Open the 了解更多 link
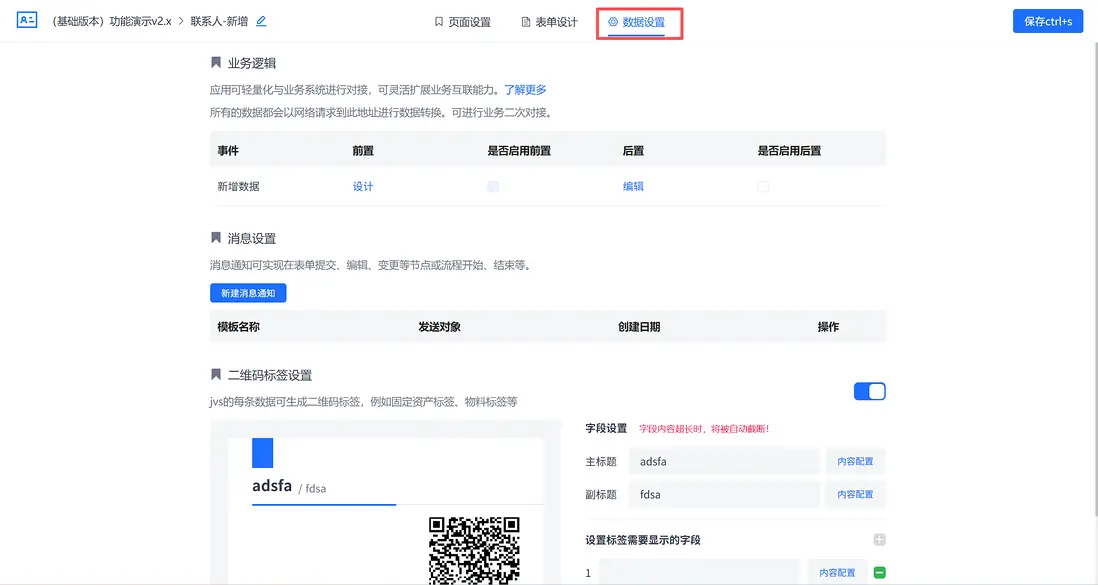The height and width of the screenshot is (585, 1098). (x=525, y=90)
